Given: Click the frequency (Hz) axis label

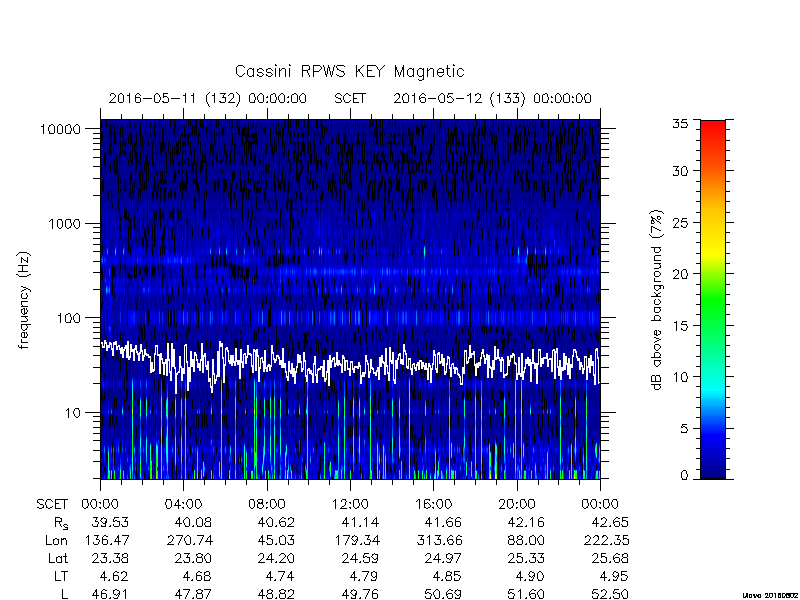Looking at the screenshot, I should [x=23, y=300].
